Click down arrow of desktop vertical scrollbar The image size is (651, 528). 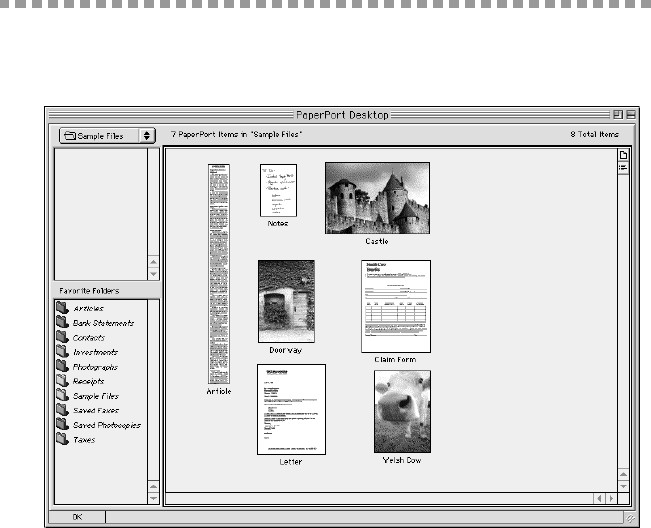pyautogui.click(x=623, y=486)
